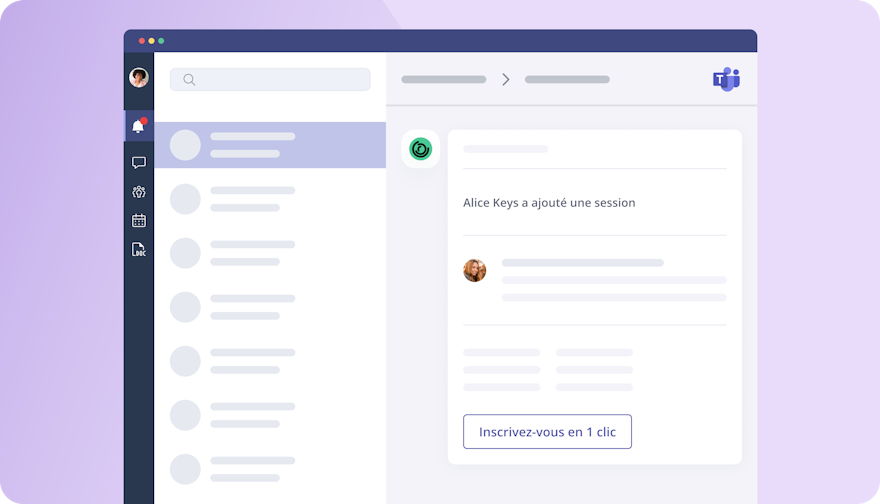The width and height of the screenshot is (880, 504).
Task: Open the teams people icon in sidebar
Action: pyautogui.click(x=139, y=192)
